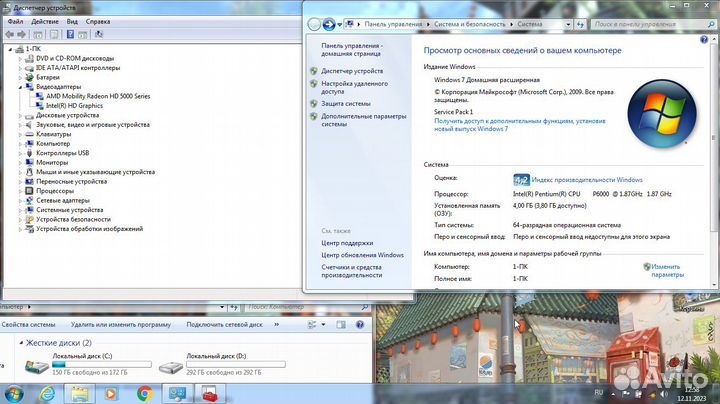
Task: Expand the Дисковые устройства node
Action: [20, 115]
